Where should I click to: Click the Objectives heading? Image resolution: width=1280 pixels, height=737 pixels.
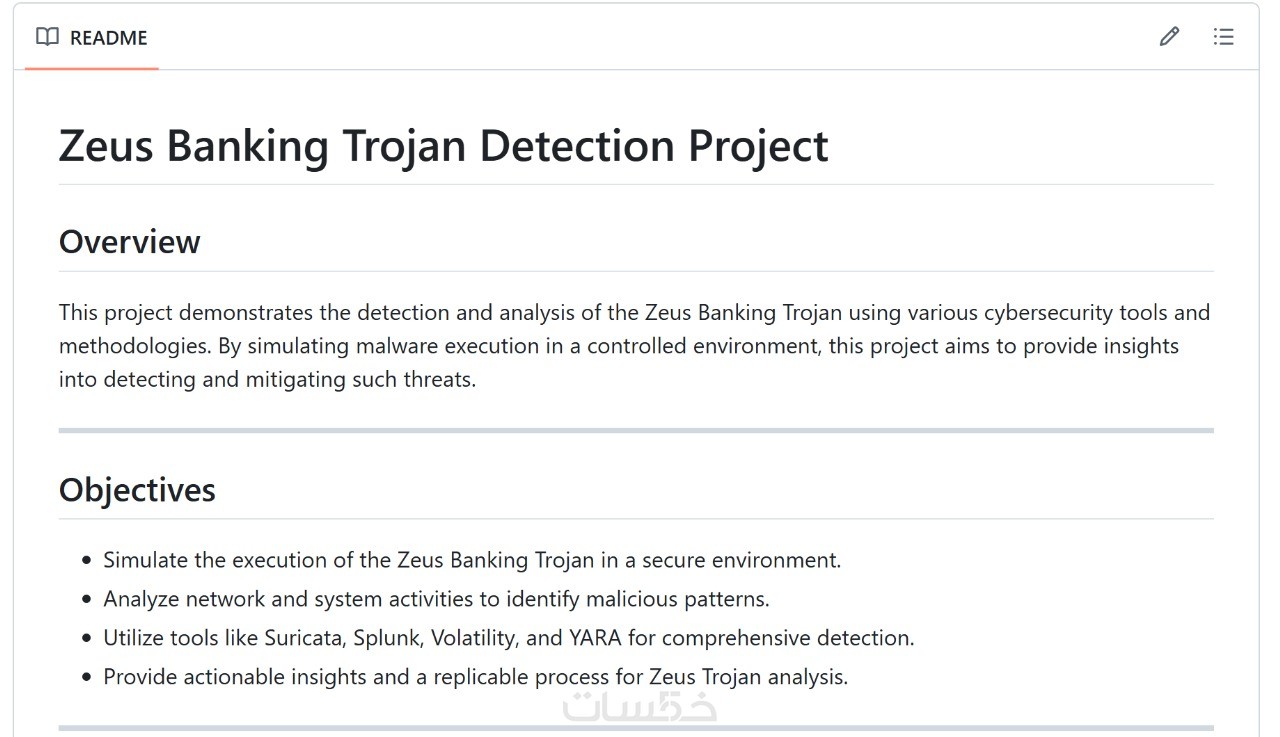point(137,490)
